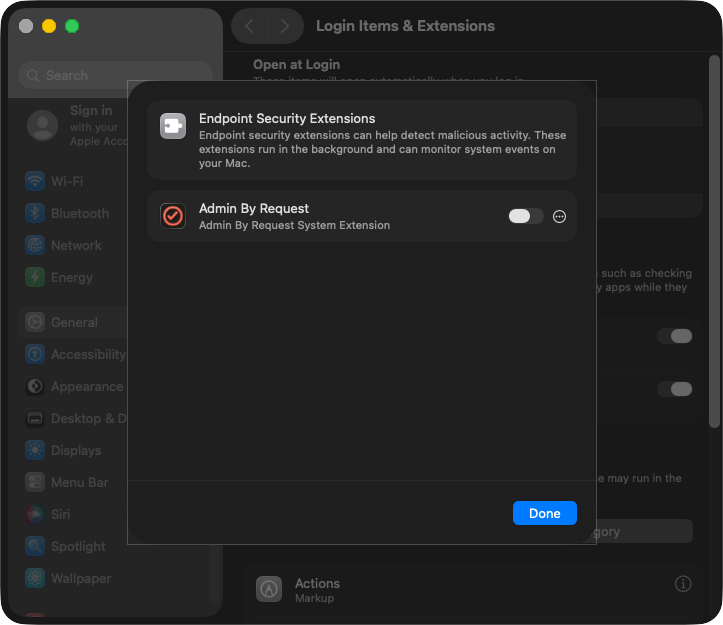
Task: Select Network in the sidebar
Action: (76, 245)
